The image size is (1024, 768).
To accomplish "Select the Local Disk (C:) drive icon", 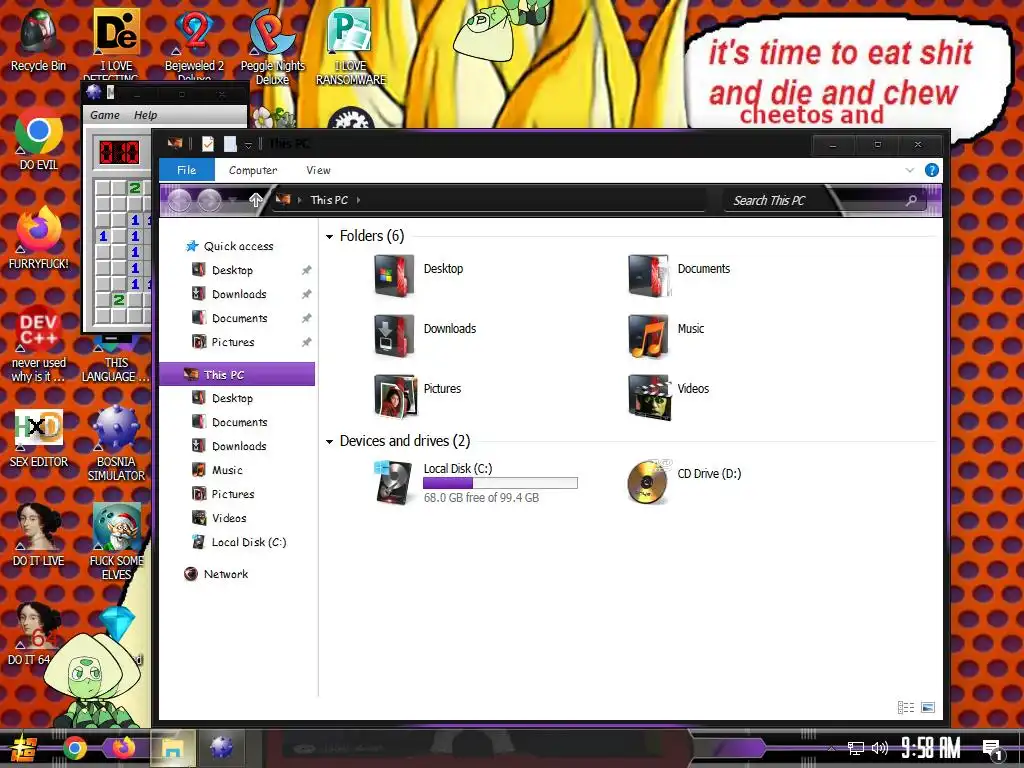I will [x=394, y=483].
